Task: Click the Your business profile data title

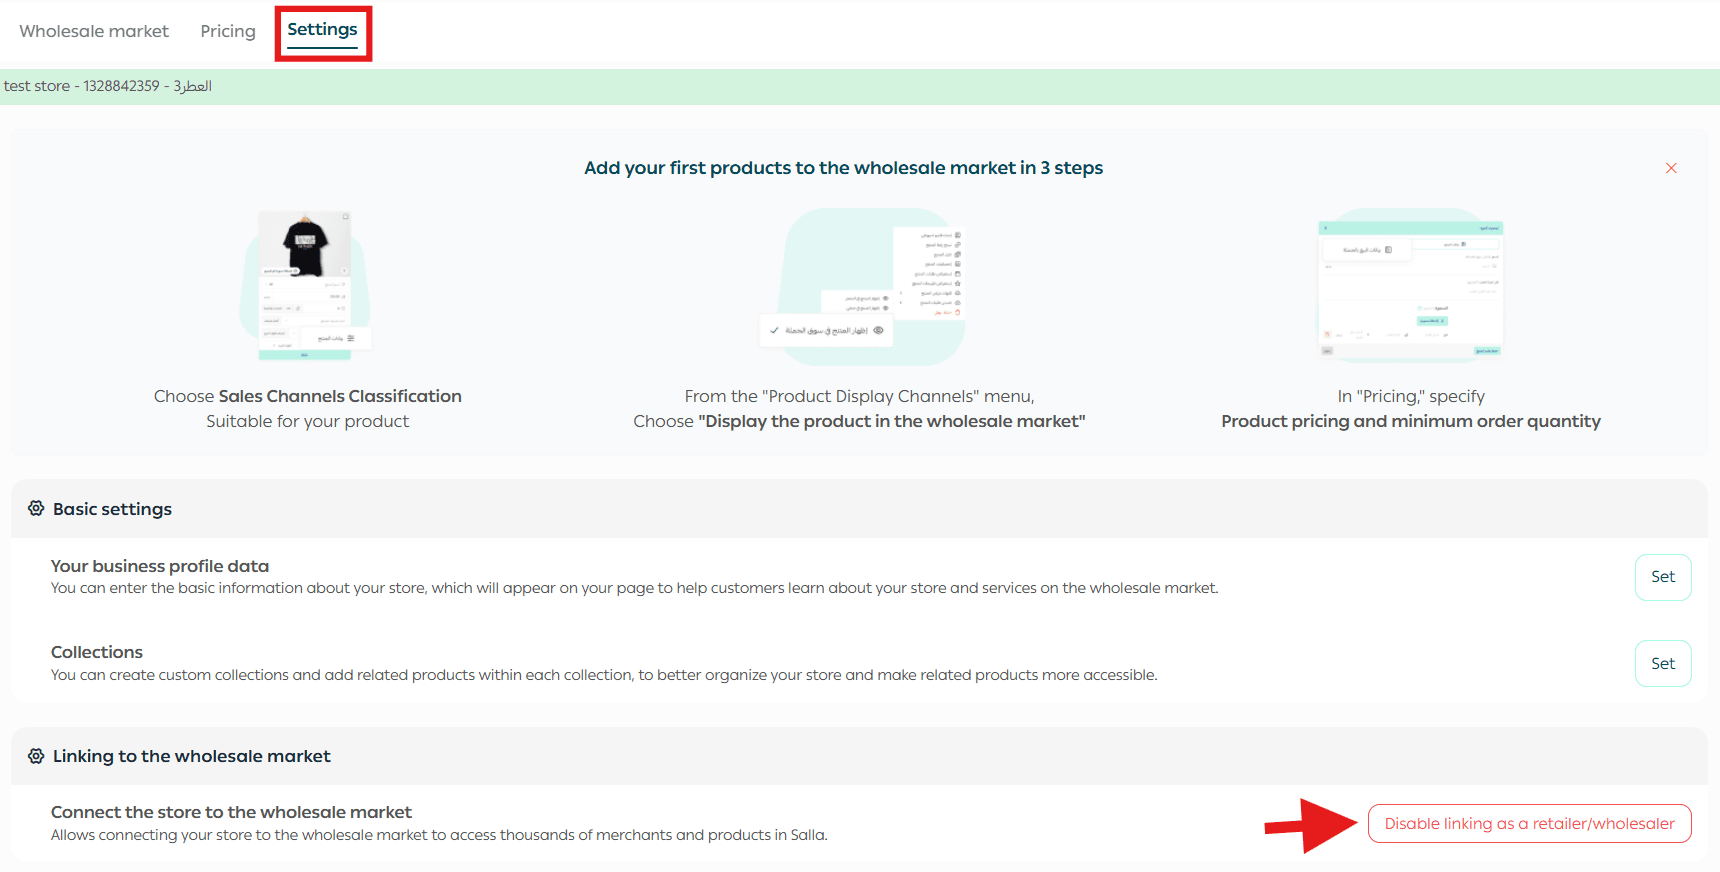Action: click(160, 566)
